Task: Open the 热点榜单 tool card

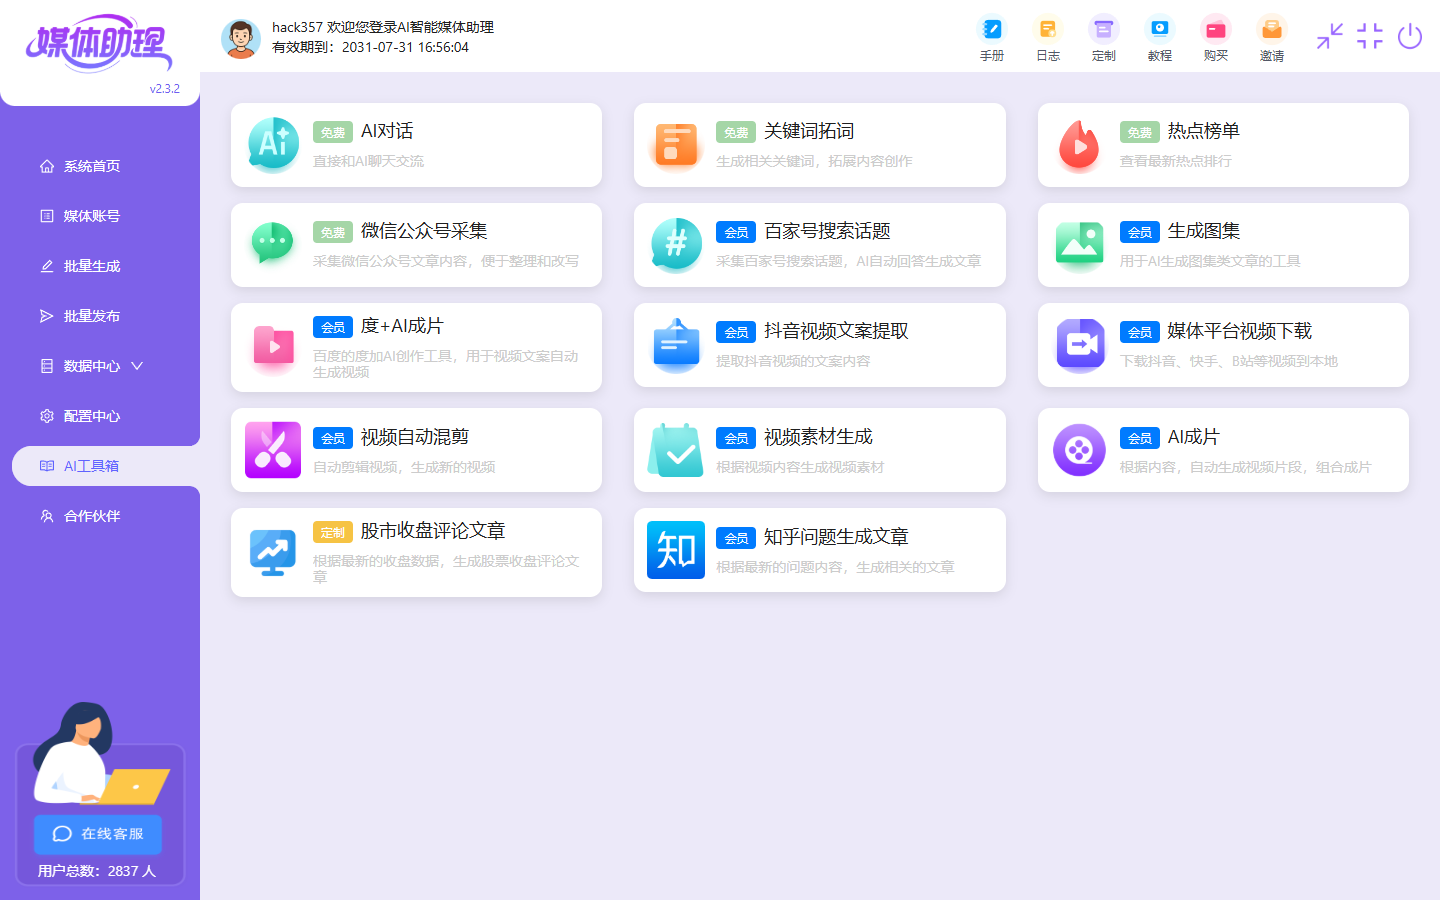Action: click(x=1222, y=145)
